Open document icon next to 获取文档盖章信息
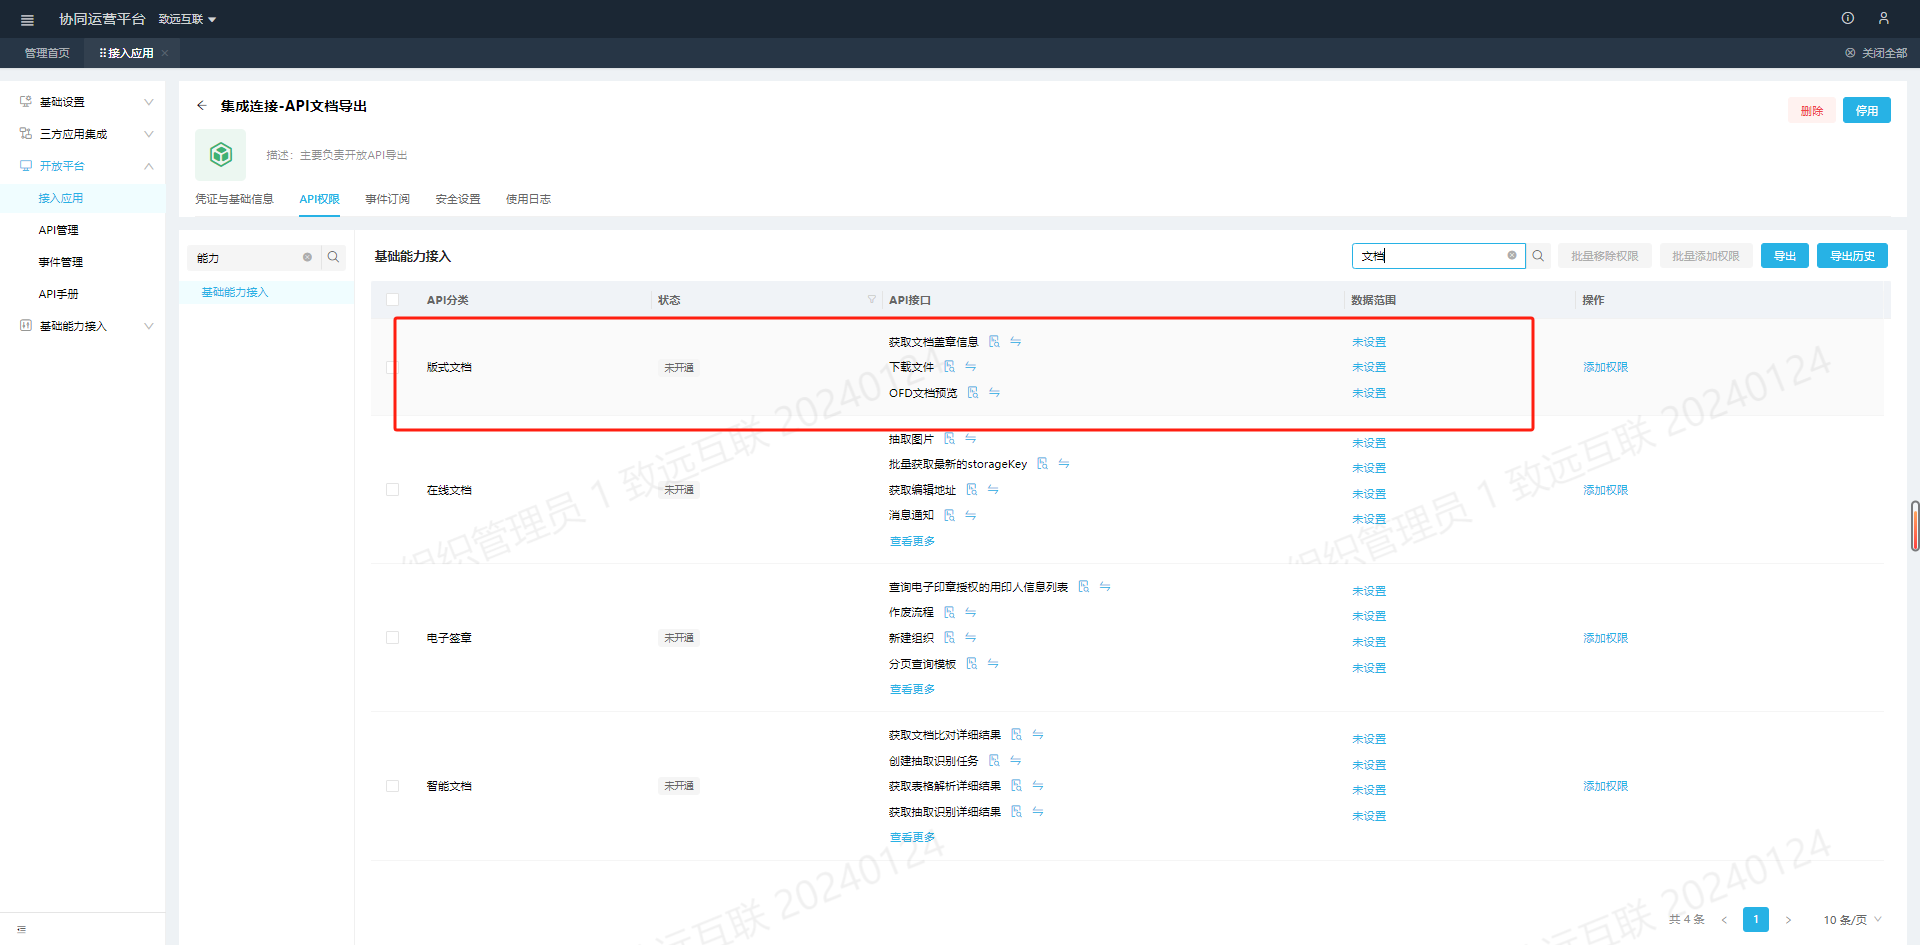This screenshot has height=945, width=1920. (994, 342)
